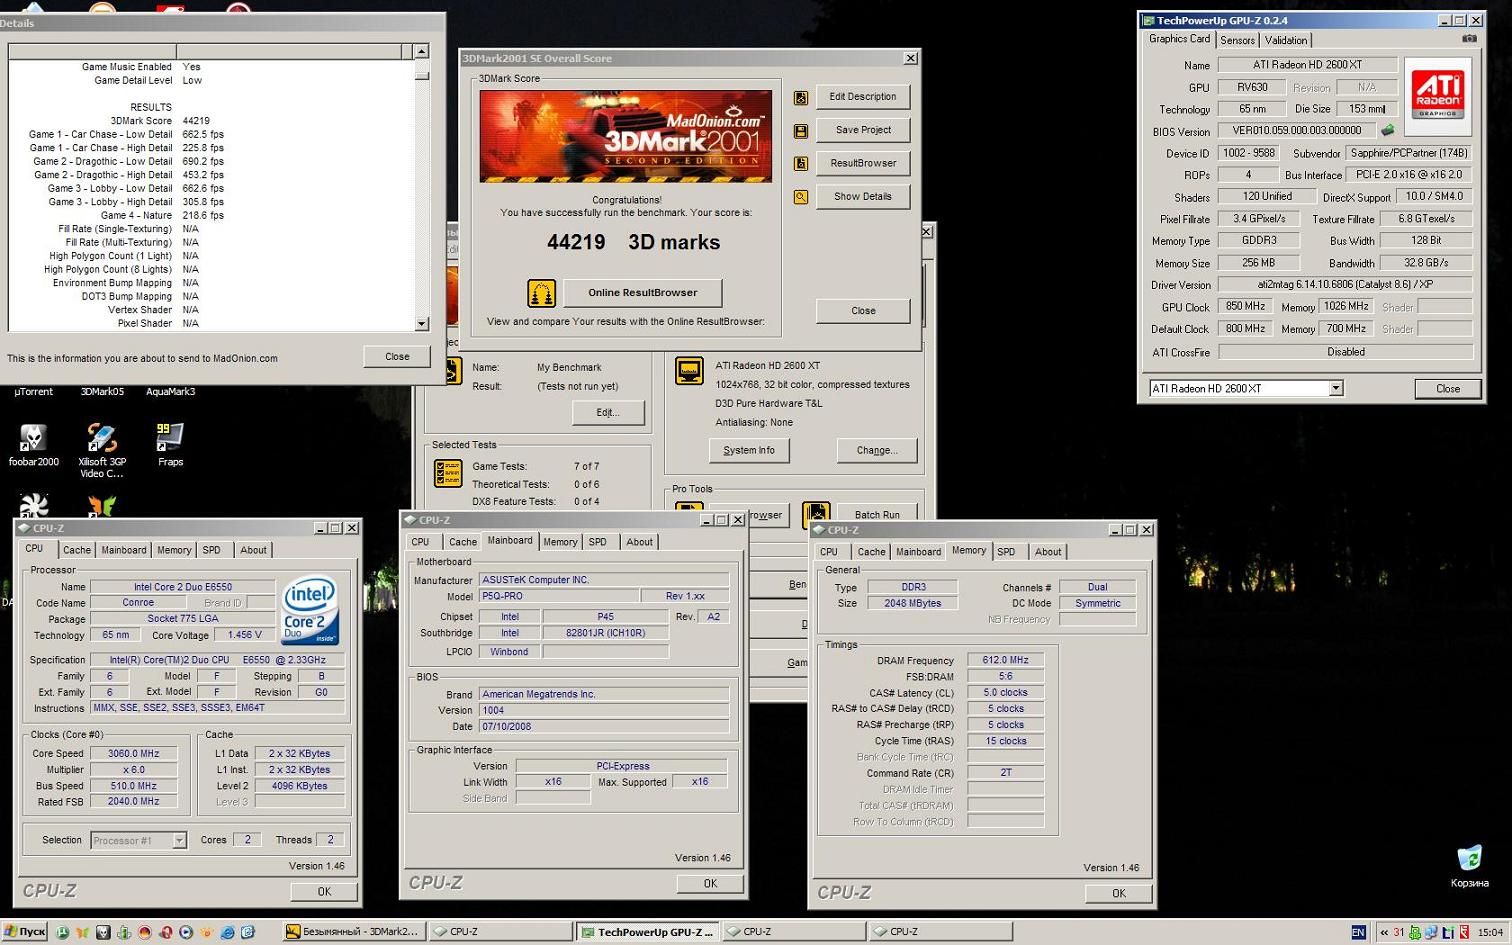Click the green temperature tray icon
Screen dimensions: 1512x945
tap(1415, 932)
